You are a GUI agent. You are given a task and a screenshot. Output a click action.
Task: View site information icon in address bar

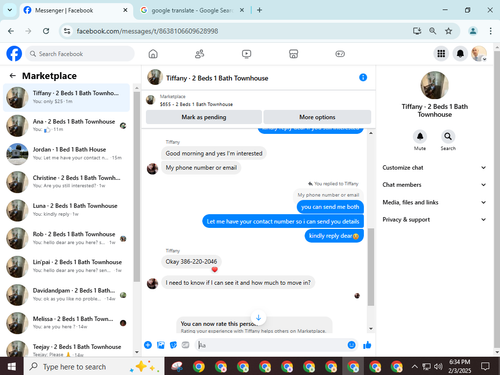(67, 31)
